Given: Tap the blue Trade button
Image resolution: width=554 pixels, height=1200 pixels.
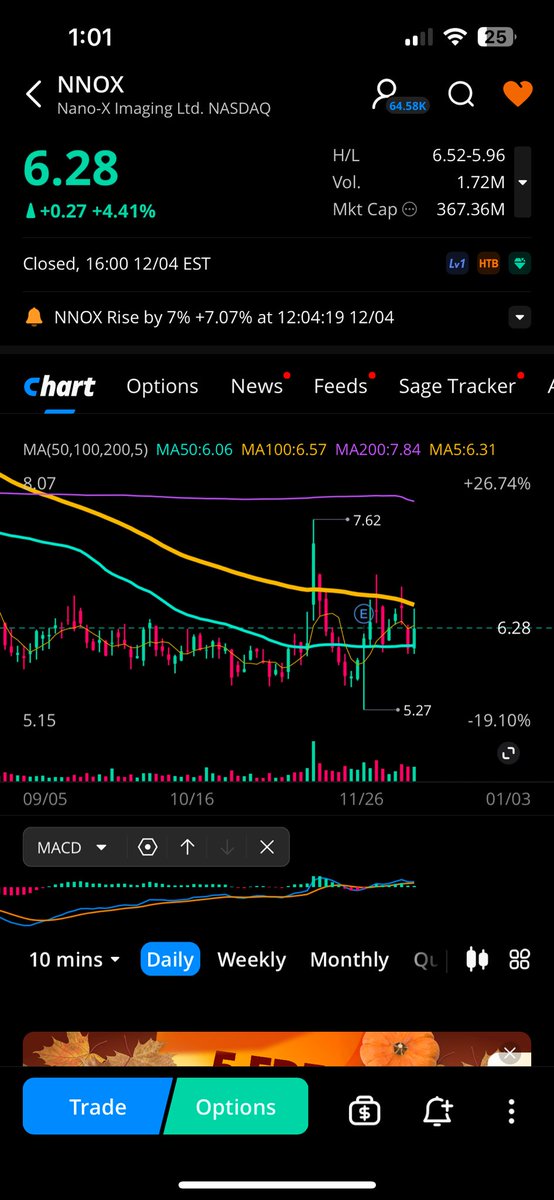Looking at the screenshot, I should coord(98,1107).
